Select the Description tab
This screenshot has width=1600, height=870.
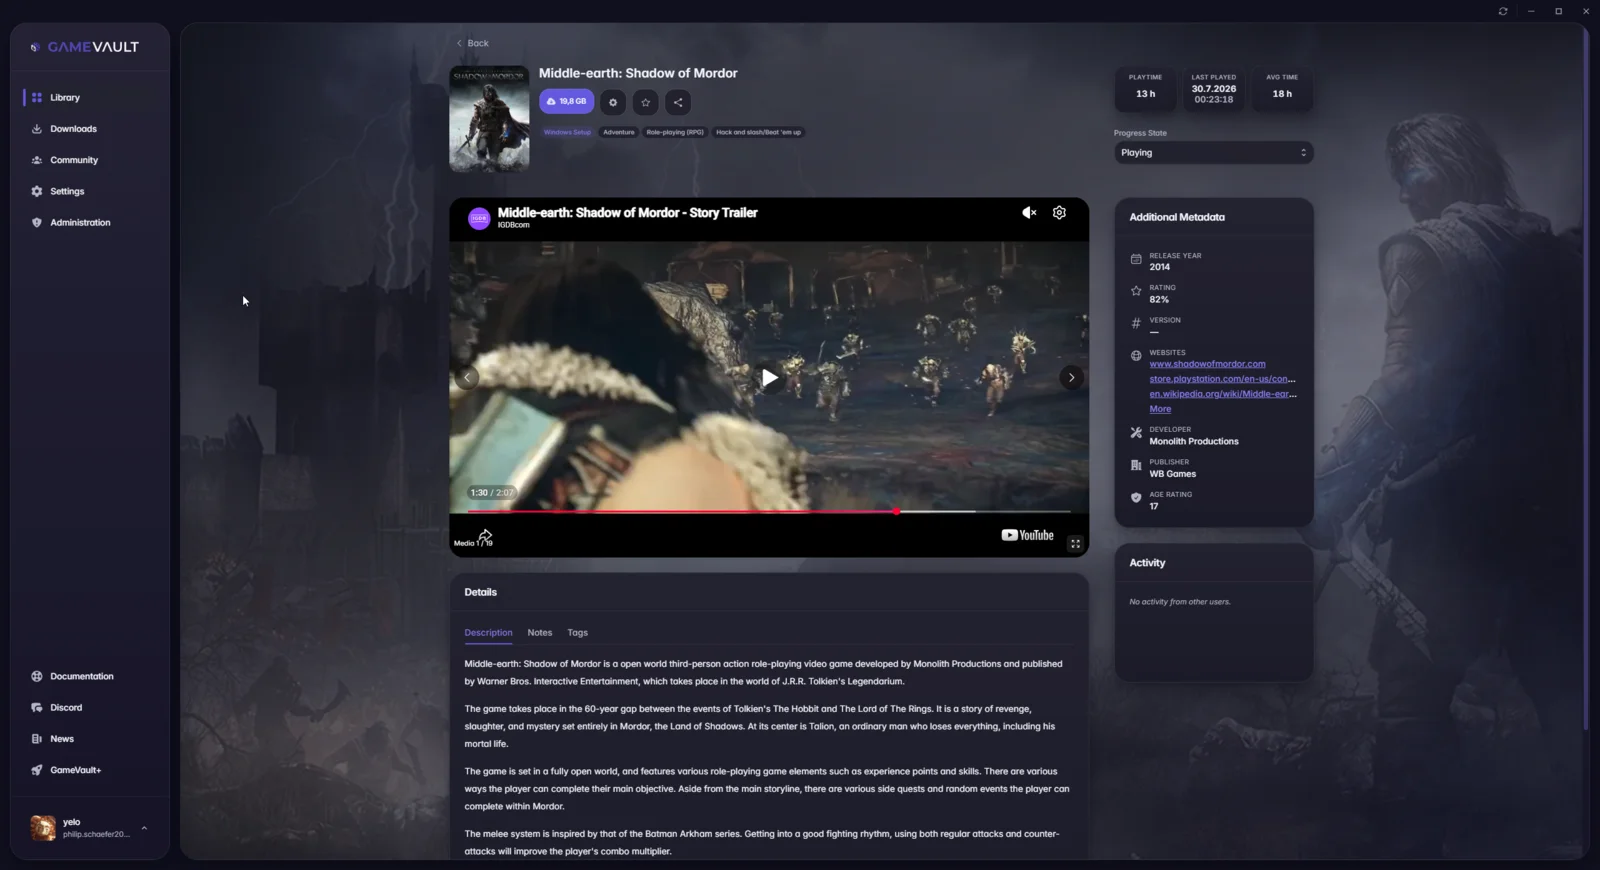pos(488,633)
